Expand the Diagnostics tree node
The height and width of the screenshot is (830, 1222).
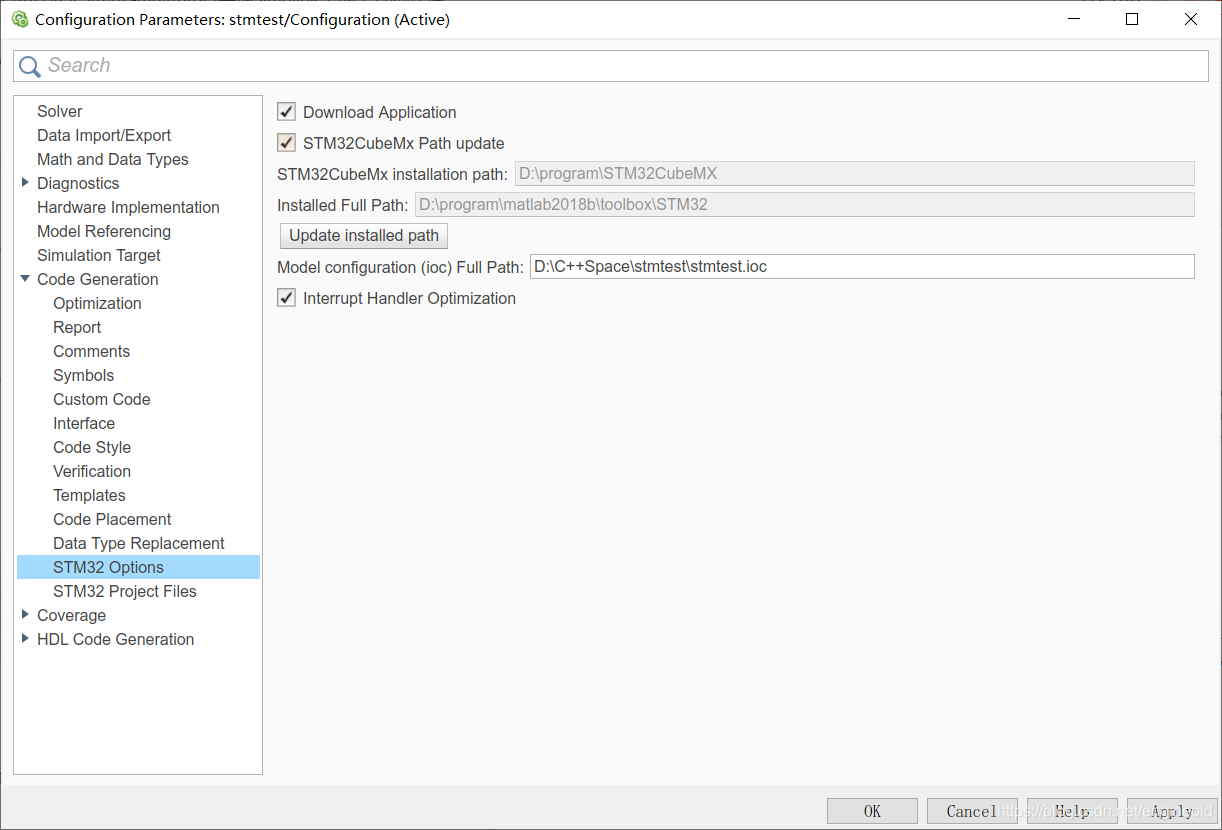25,182
